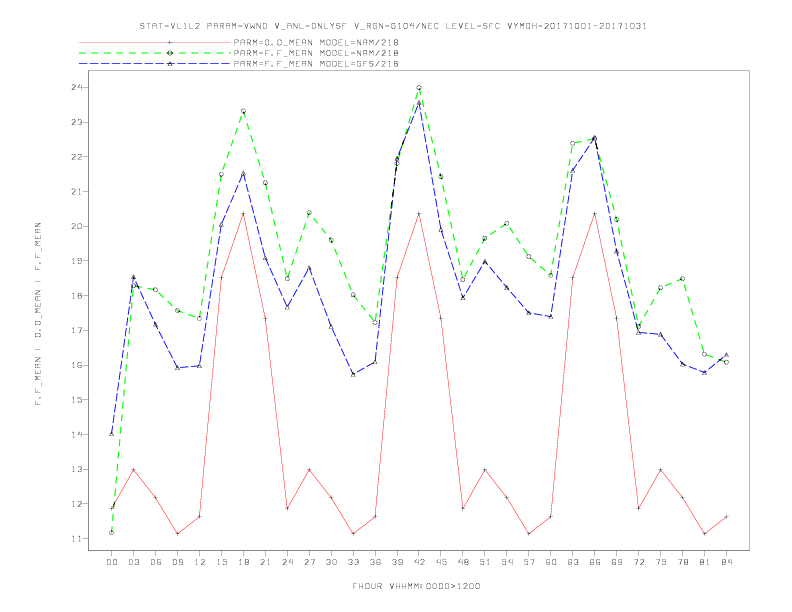Click x-axis tick label 72
Screen dimensions: 792x612
[x=639, y=562]
